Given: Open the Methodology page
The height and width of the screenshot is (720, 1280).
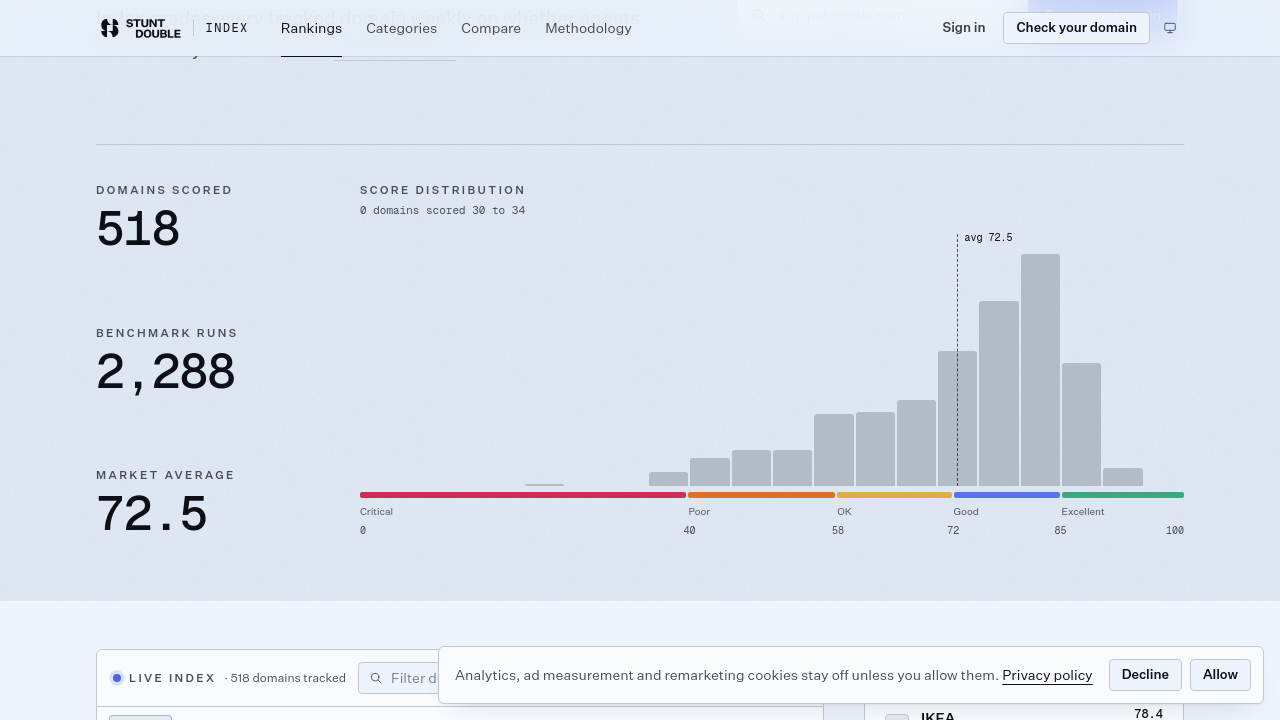Looking at the screenshot, I should click(588, 28).
